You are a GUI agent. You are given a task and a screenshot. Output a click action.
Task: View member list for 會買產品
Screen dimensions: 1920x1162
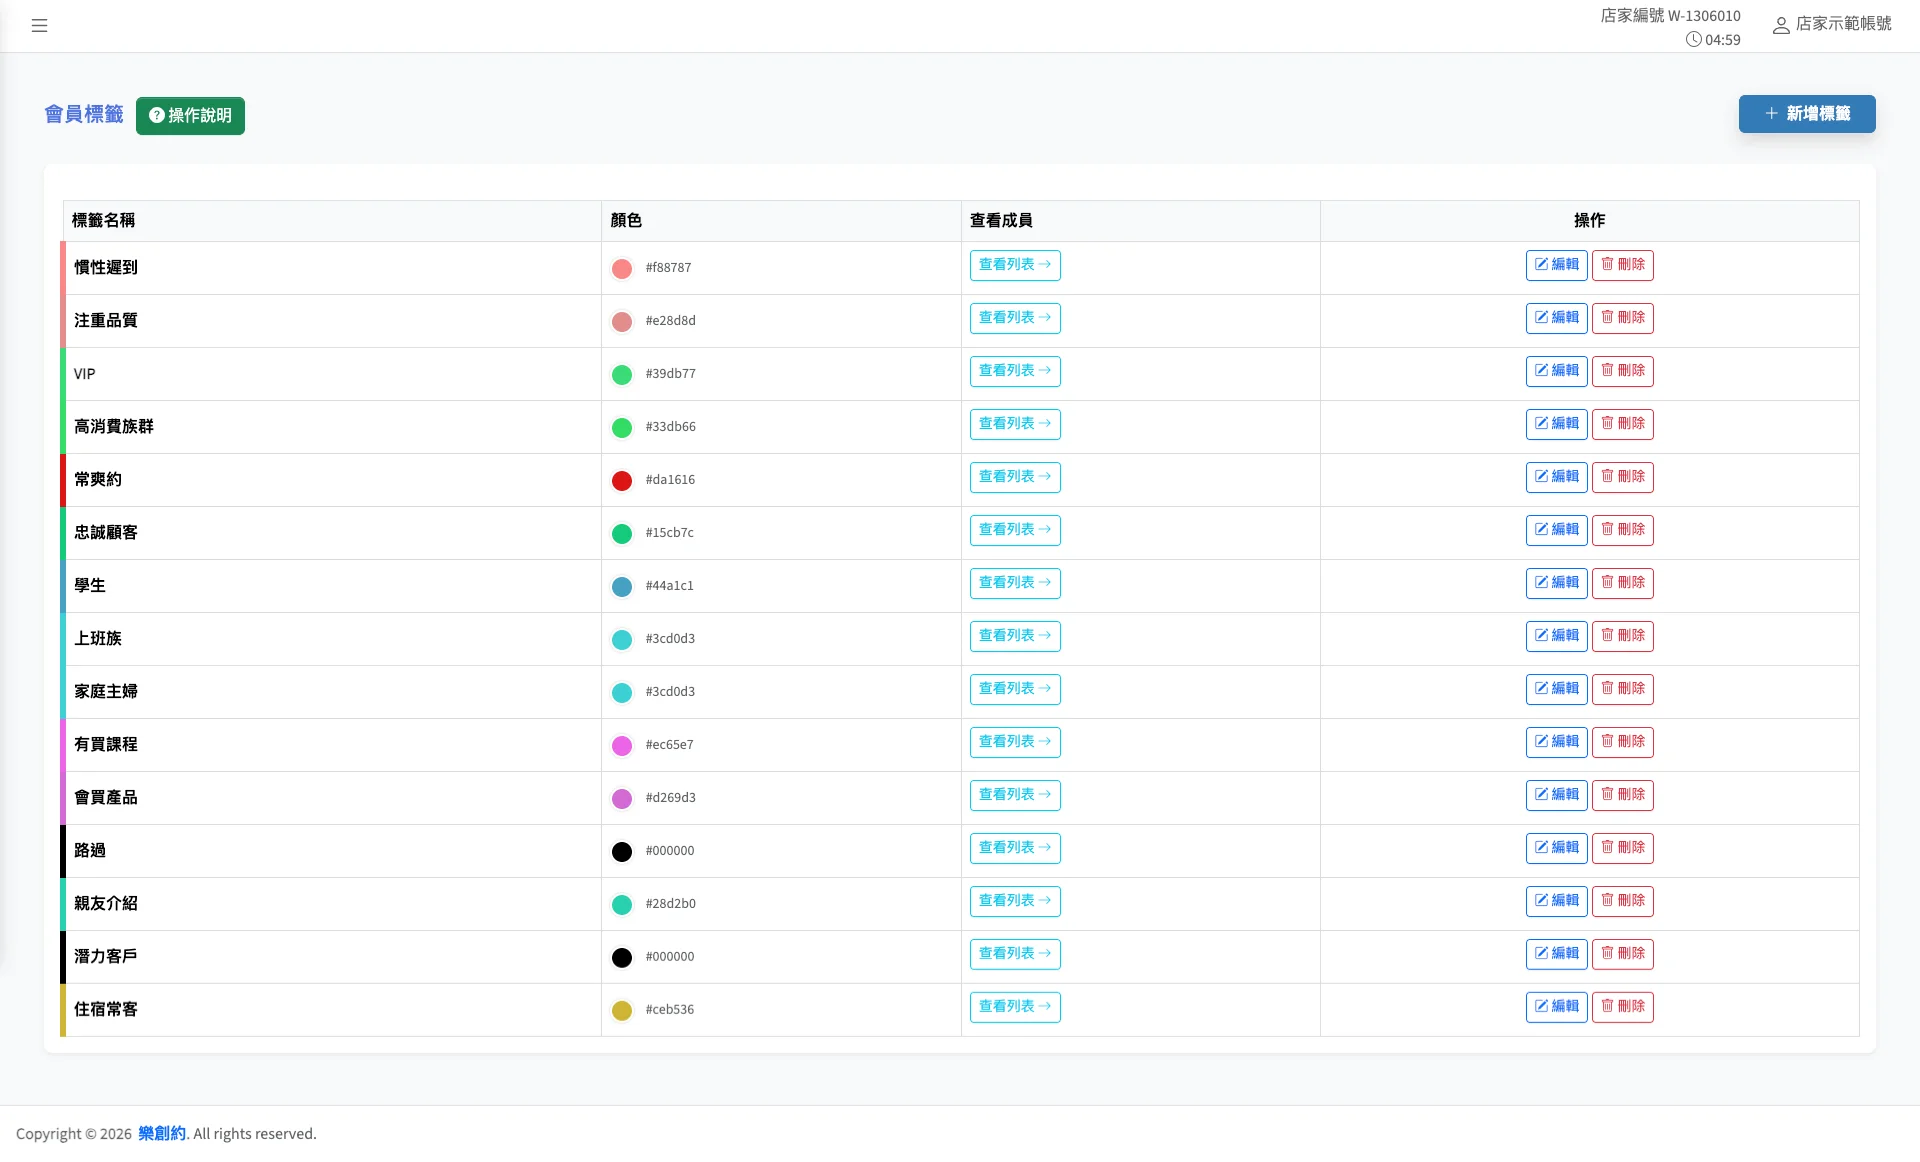1015,795
